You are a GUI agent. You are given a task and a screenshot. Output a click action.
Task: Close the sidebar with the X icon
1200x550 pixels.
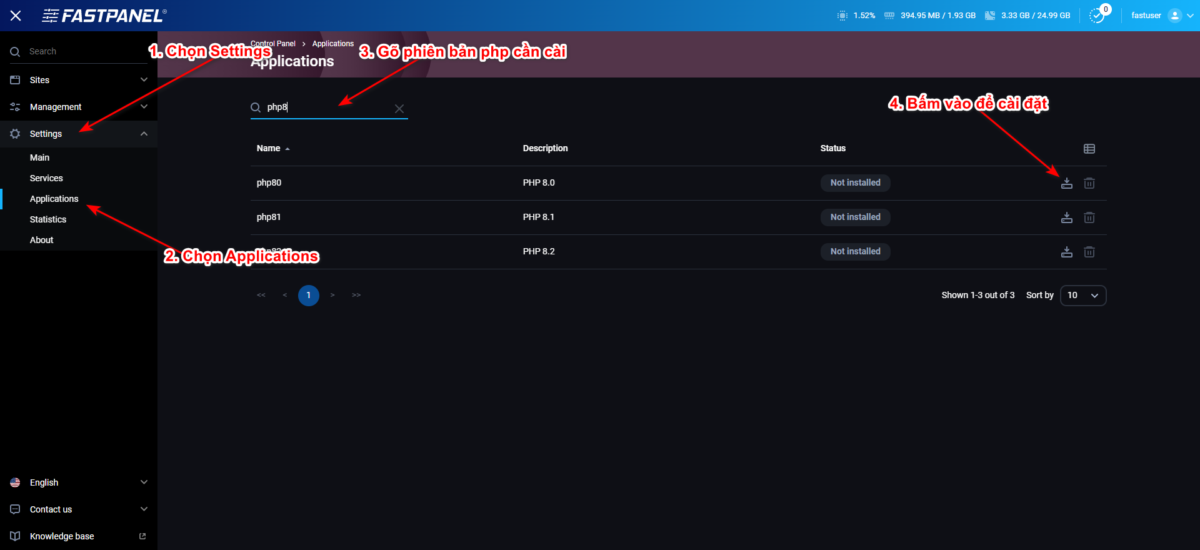click(15, 15)
